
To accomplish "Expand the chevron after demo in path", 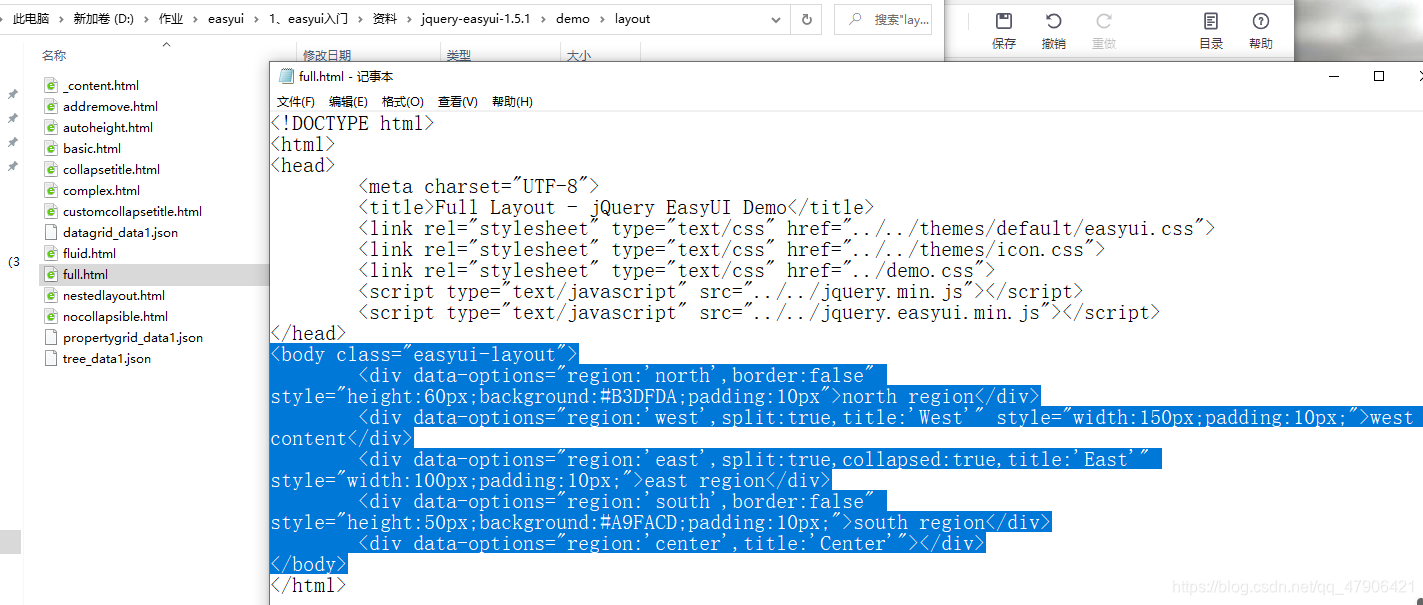I will (602, 19).
